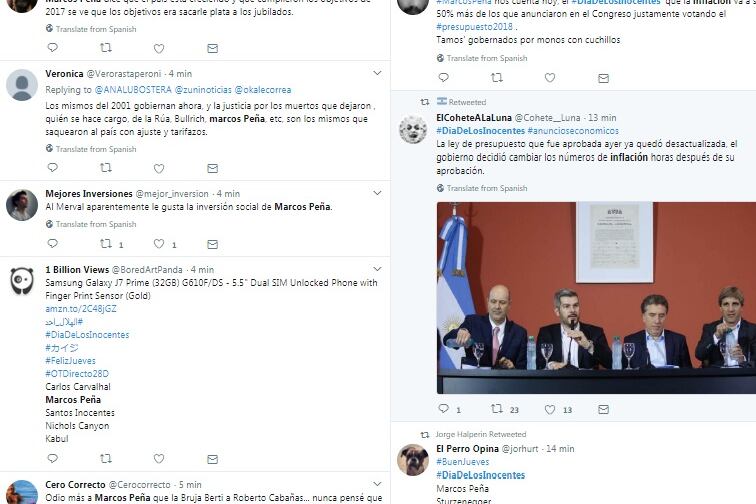Open the @ANALUBOSTERA mention in Veronica's reply
The height and width of the screenshot is (504, 756).
coord(133,90)
